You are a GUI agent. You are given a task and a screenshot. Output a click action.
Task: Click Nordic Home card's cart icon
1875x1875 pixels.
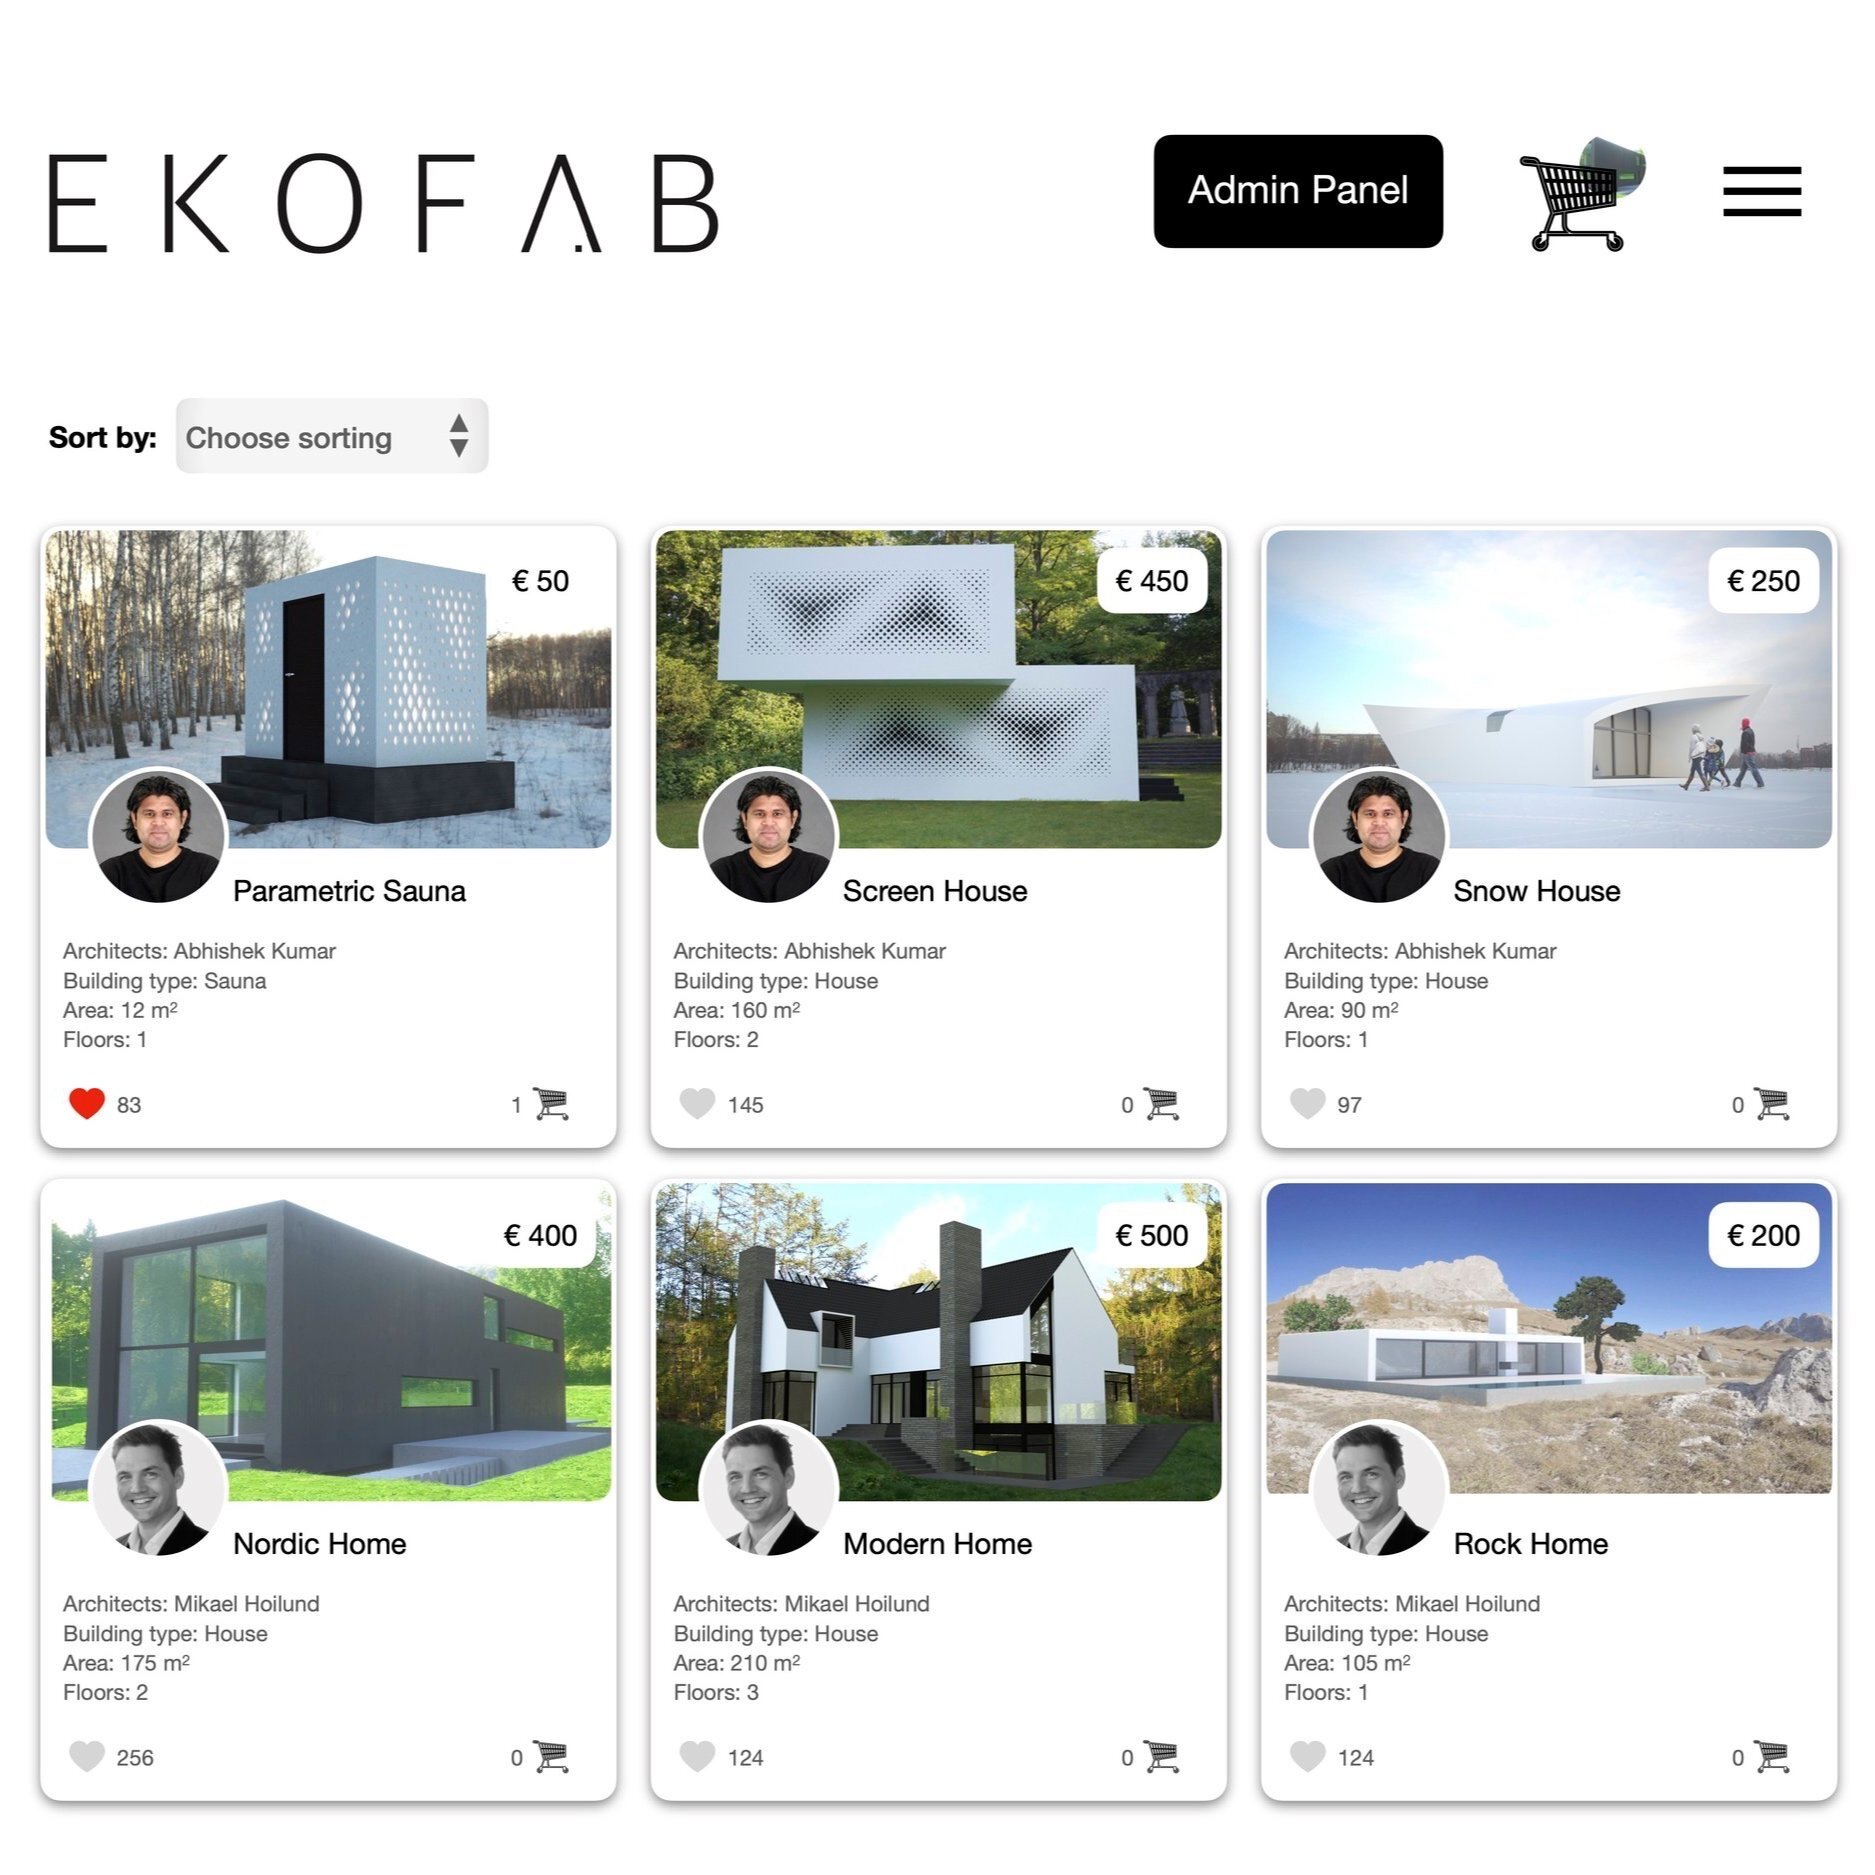(551, 1756)
